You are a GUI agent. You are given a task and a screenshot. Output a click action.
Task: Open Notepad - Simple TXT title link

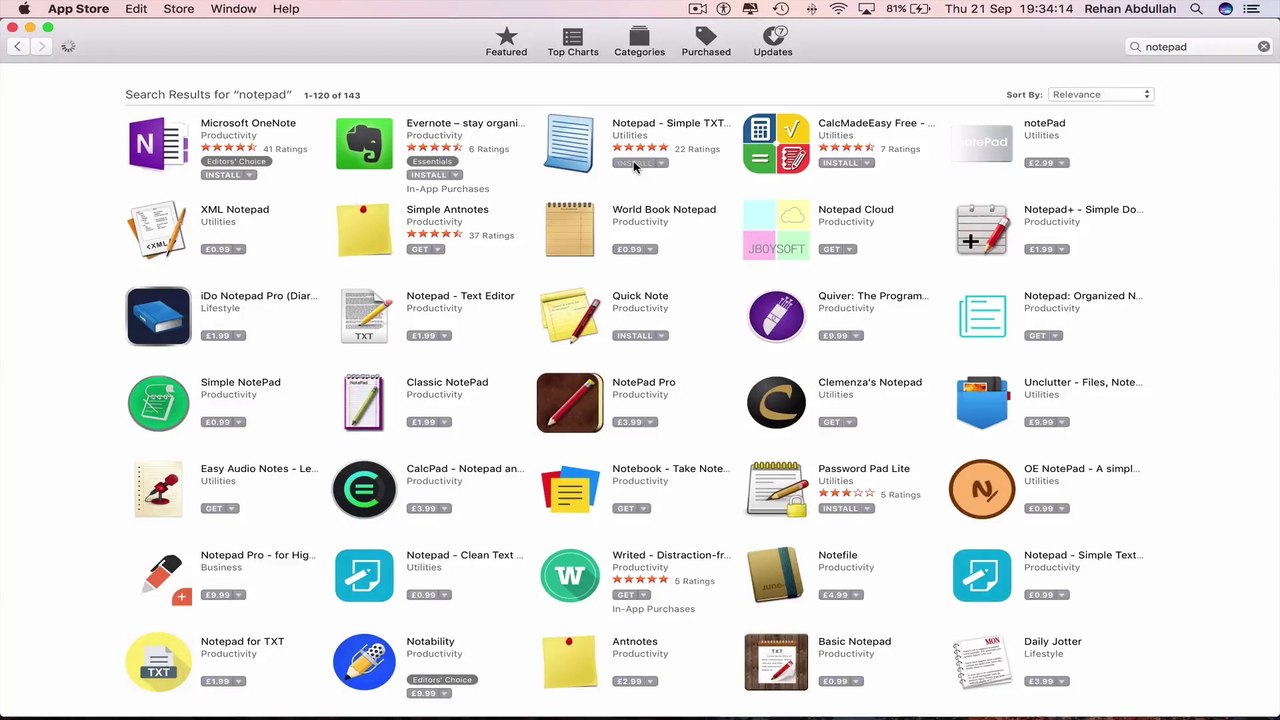click(x=671, y=123)
